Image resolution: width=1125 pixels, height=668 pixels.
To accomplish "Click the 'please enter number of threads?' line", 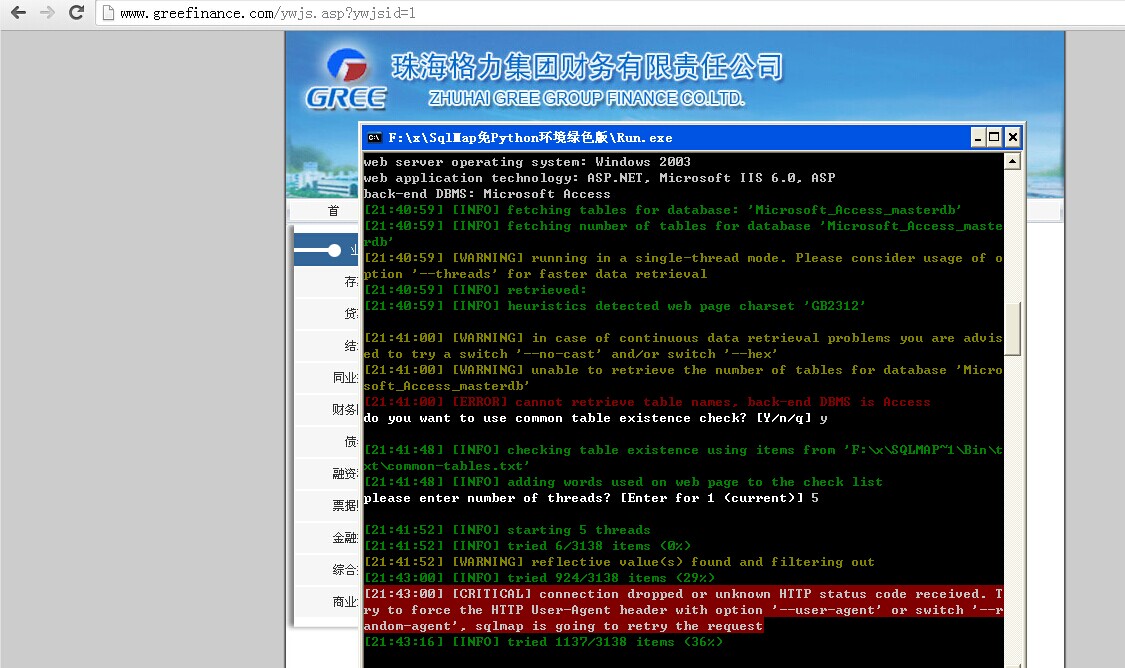I will click(x=591, y=498).
